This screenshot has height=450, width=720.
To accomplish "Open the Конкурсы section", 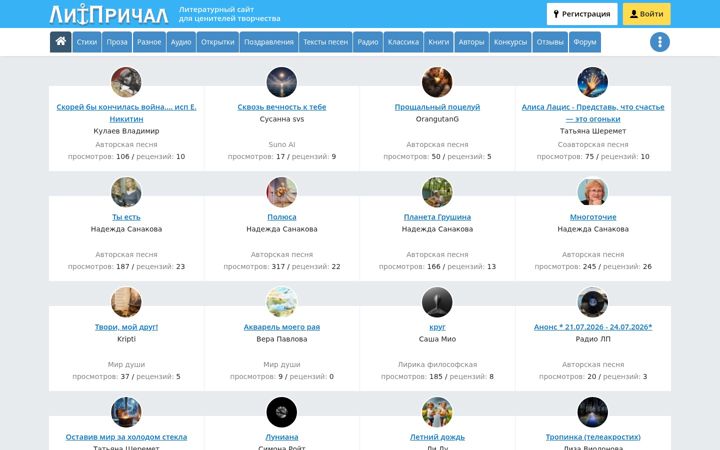I will (511, 42).
